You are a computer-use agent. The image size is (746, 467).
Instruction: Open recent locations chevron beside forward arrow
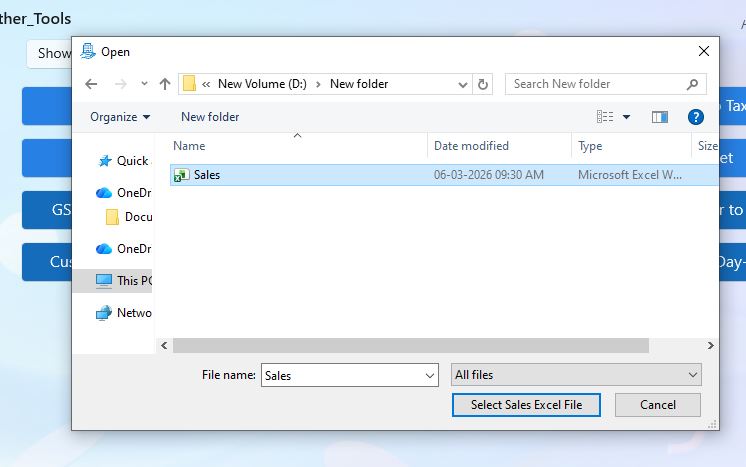point(144,84)
